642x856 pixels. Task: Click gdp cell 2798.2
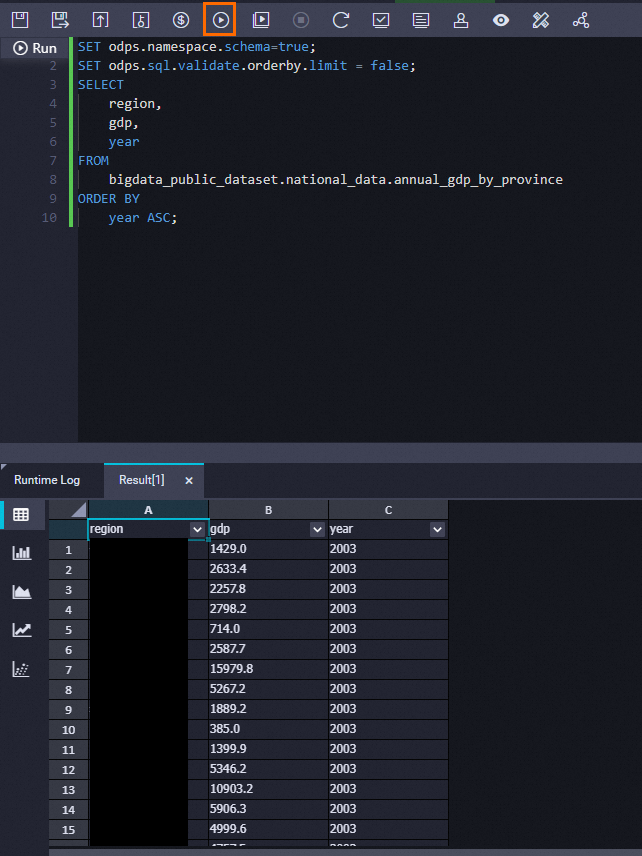point(268,609)
